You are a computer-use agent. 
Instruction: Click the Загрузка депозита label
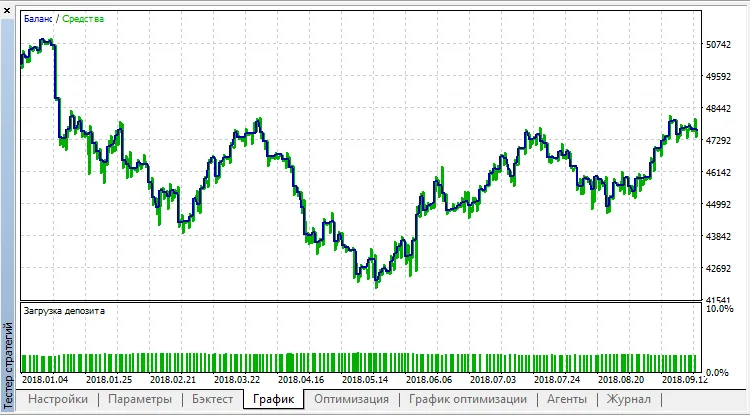coord(64,311)
